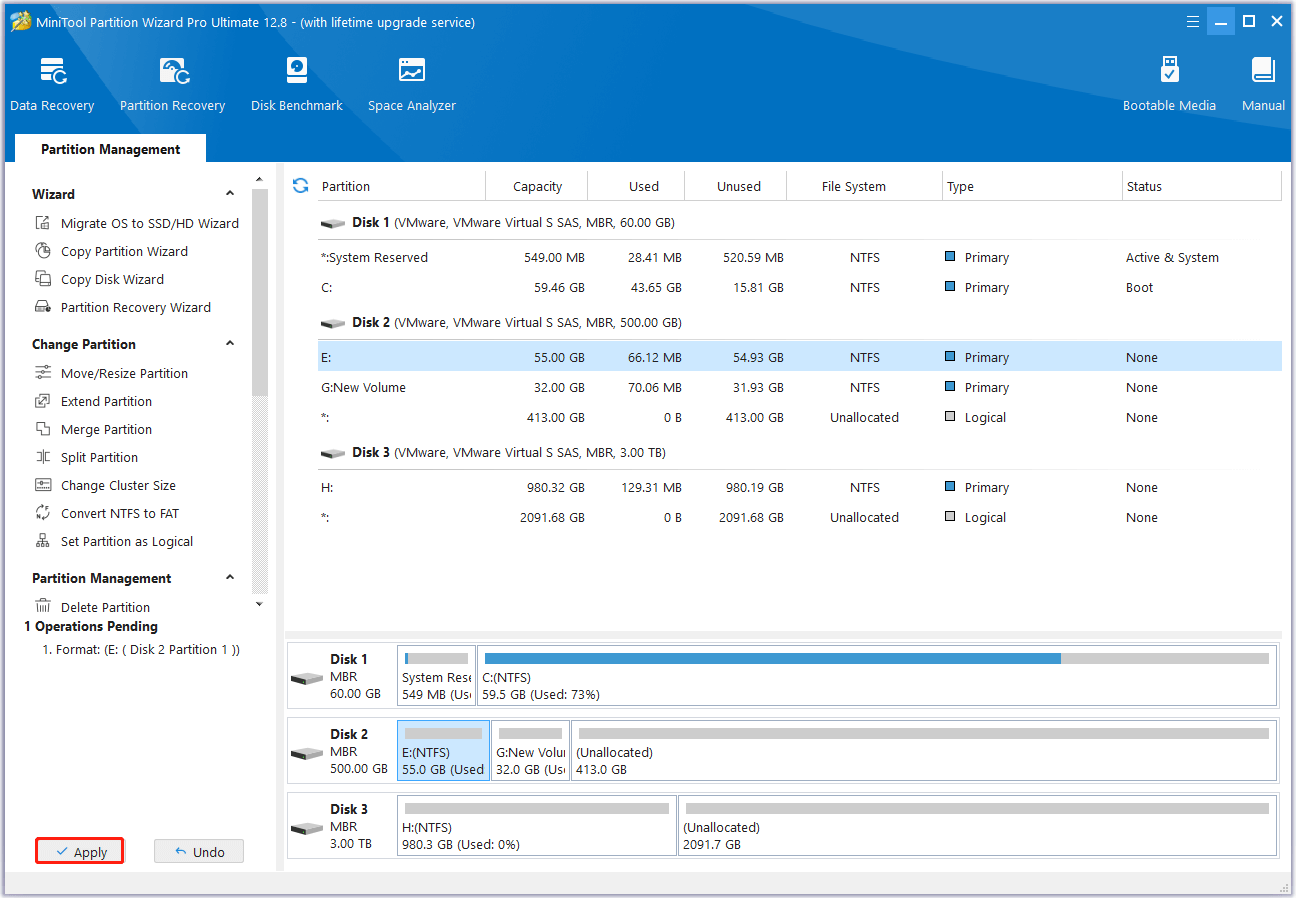Viewport: 1296px width, 898px height.
Task: Open the Manual
Action: click(1263, 84)
